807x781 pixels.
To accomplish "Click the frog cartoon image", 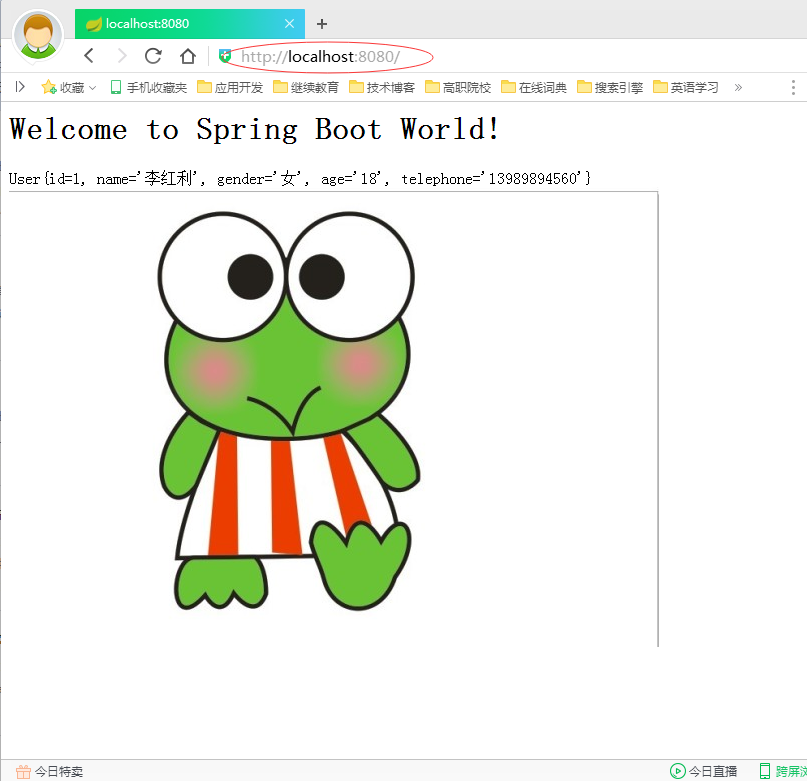I will click(x=289, y=411).
